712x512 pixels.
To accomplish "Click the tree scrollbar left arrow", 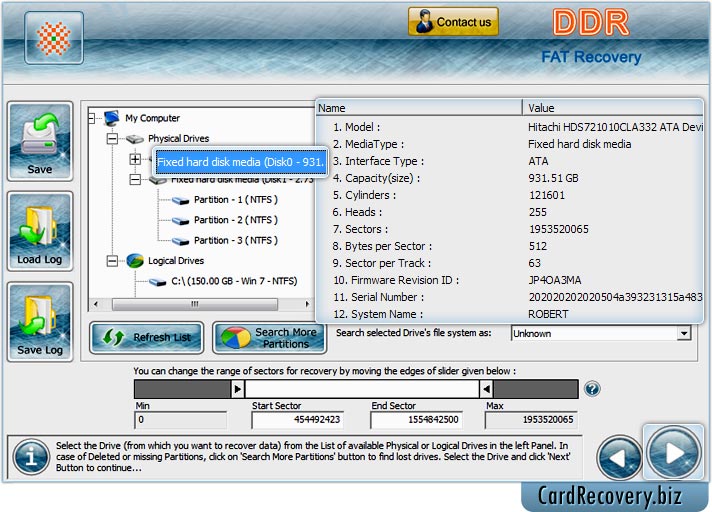I will coord(95,304).
